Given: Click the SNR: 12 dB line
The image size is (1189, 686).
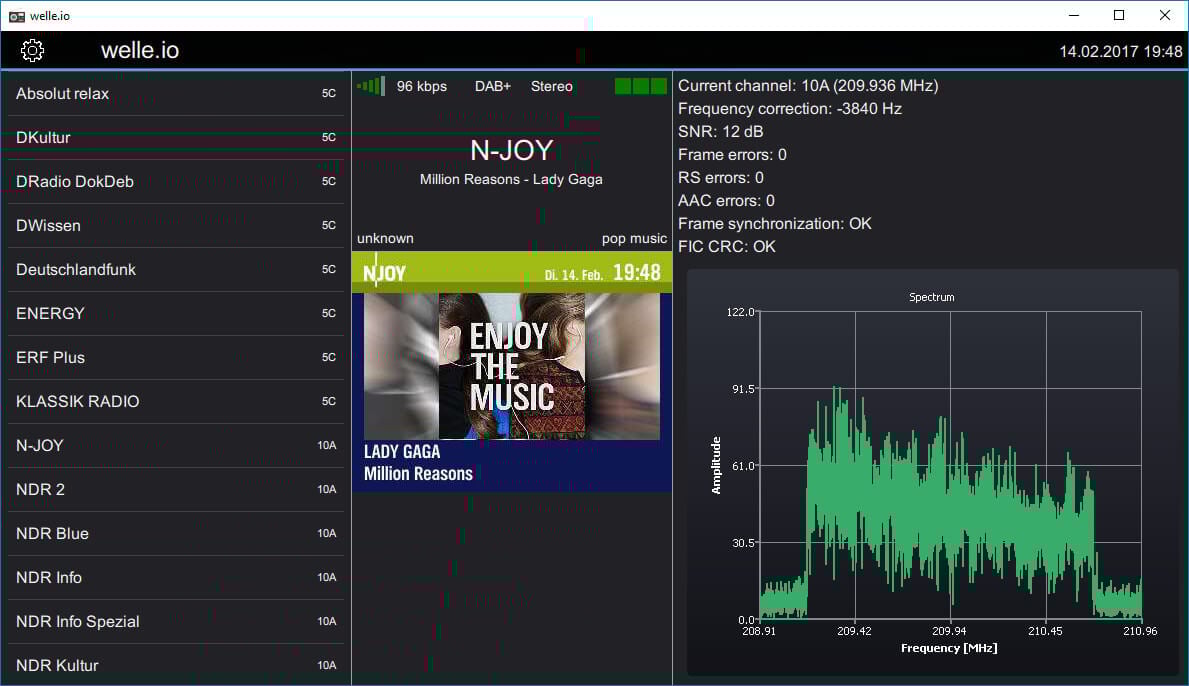Looking at the screenshot, I should (720, 131).
